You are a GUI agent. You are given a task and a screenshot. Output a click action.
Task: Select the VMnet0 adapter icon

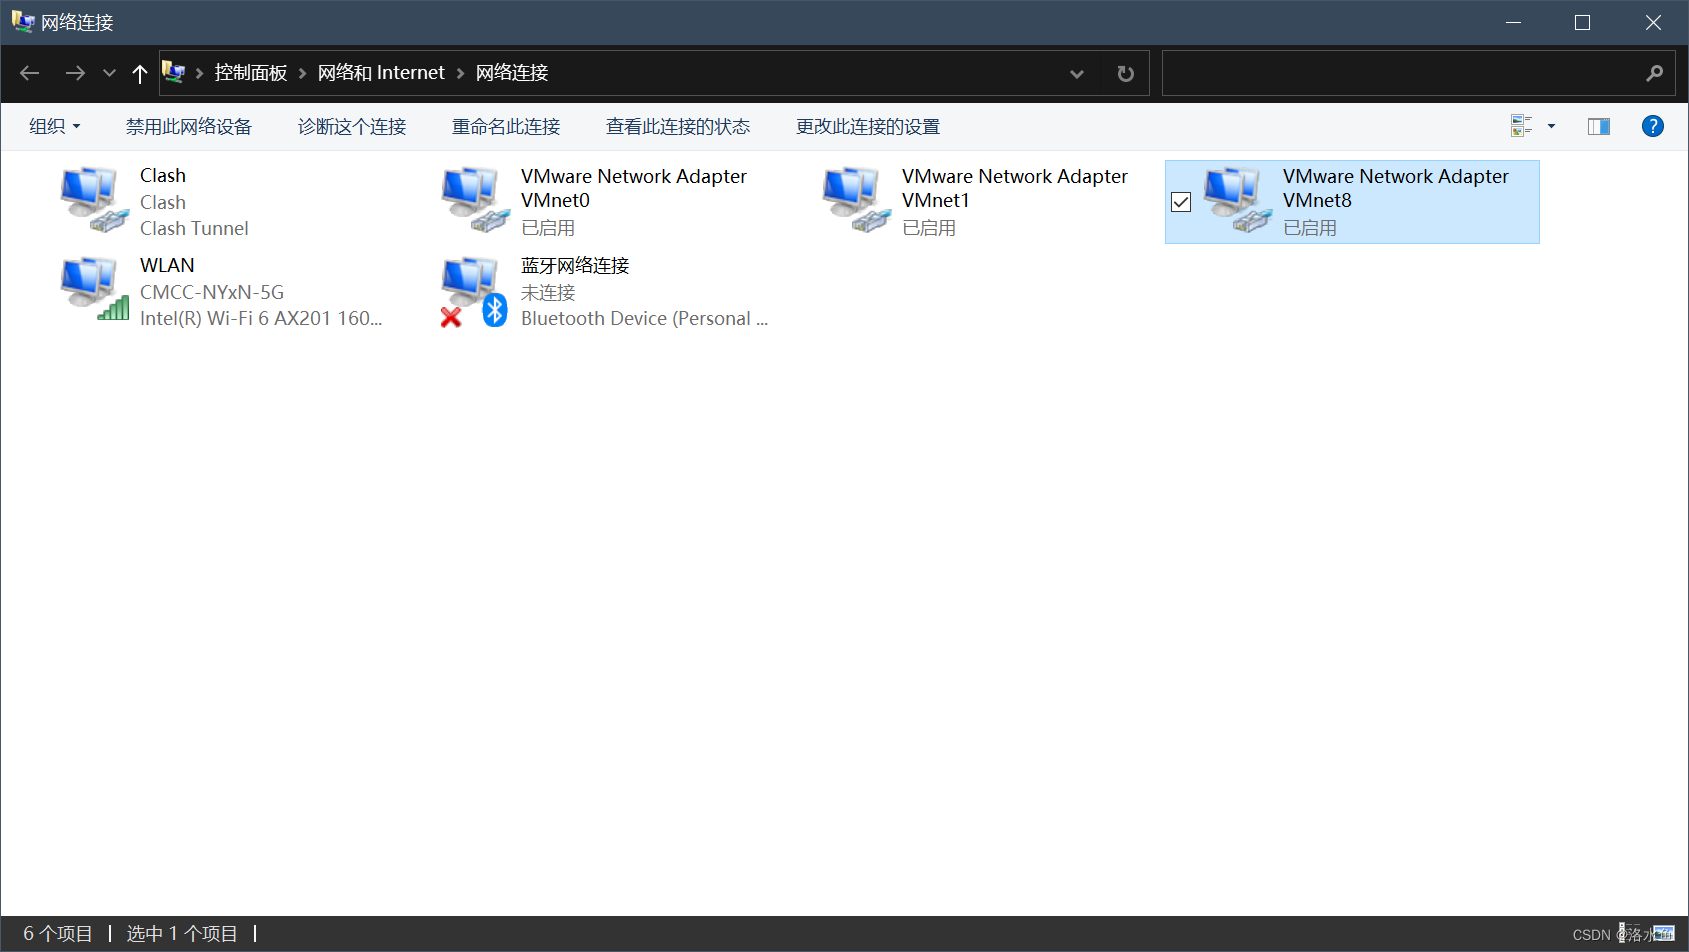coord(476,201)
